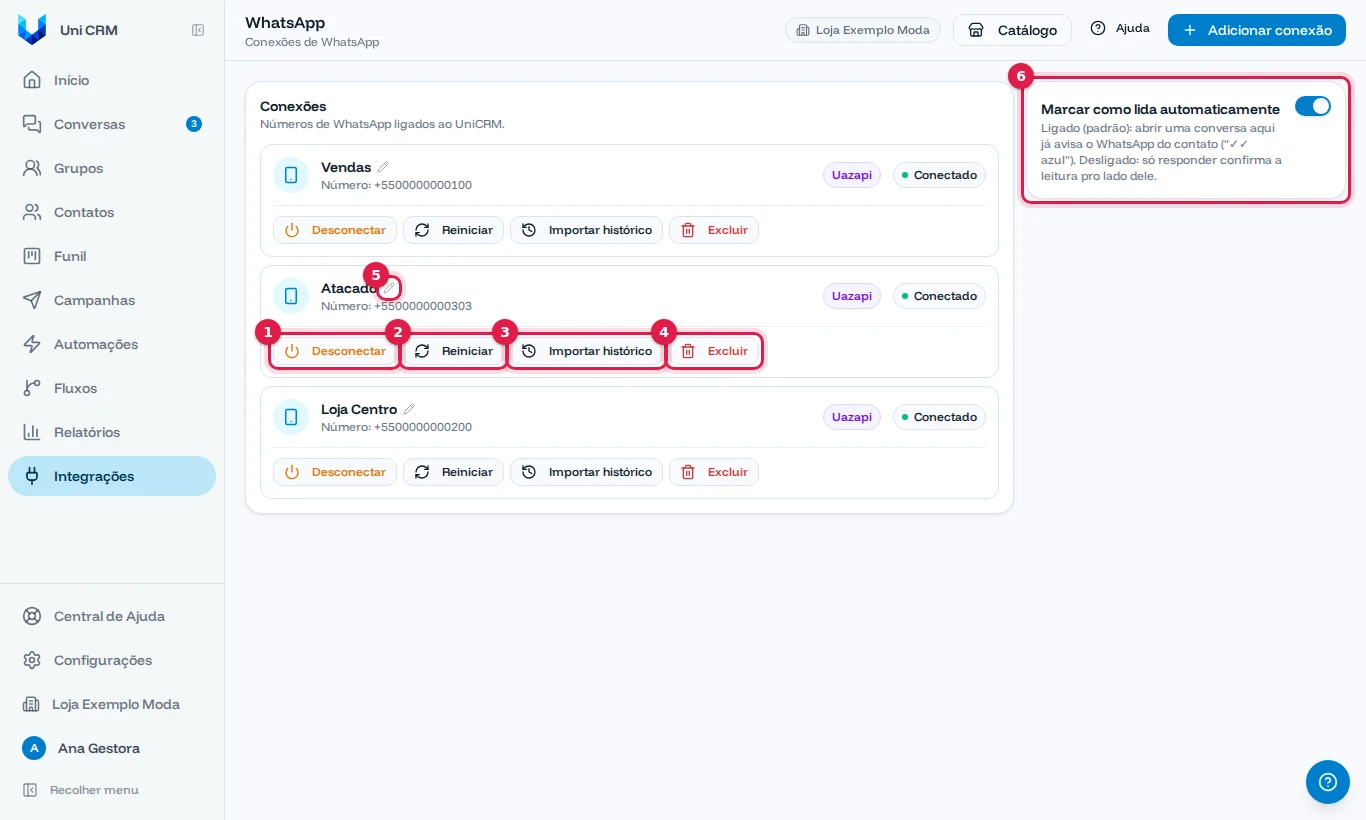1366x820 pixels.
Task: Delete the Loja Centro connection
Action: pyautogui.click(x=714, y=472)
